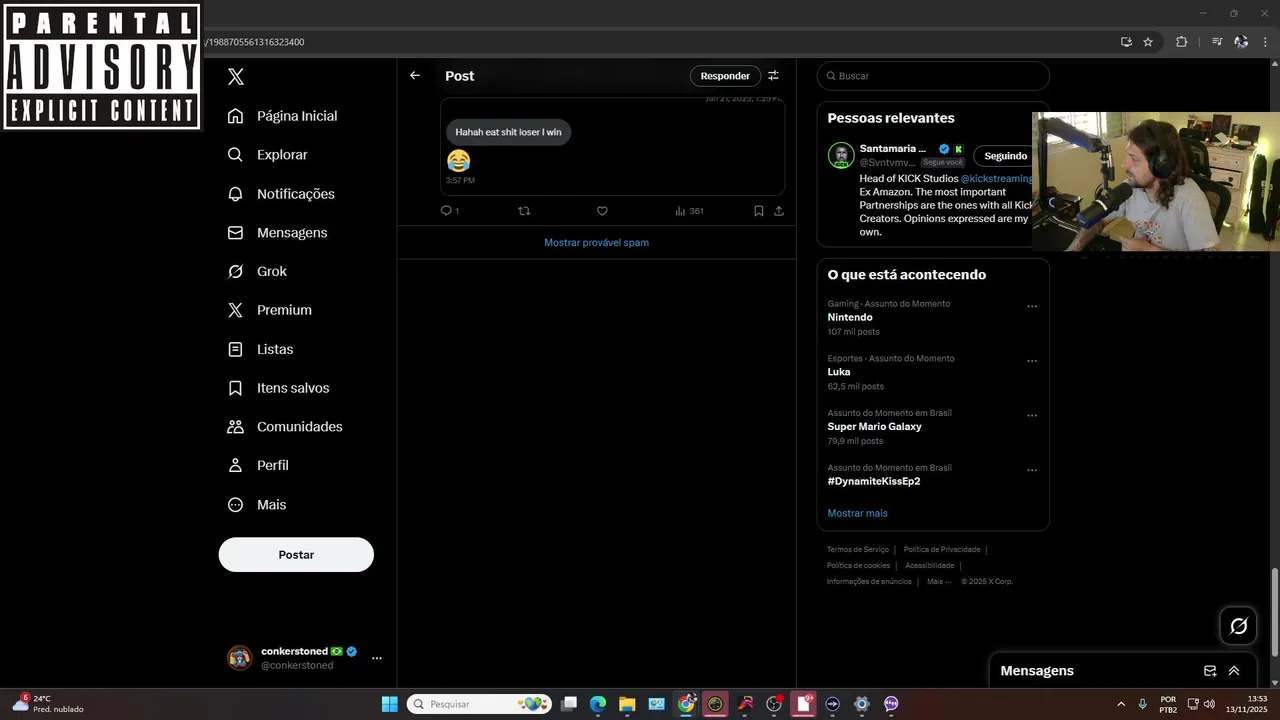Viewport: 1280px width, 720px height.
Task: Click the reply comment icon
Action: [x=447, y=211]
